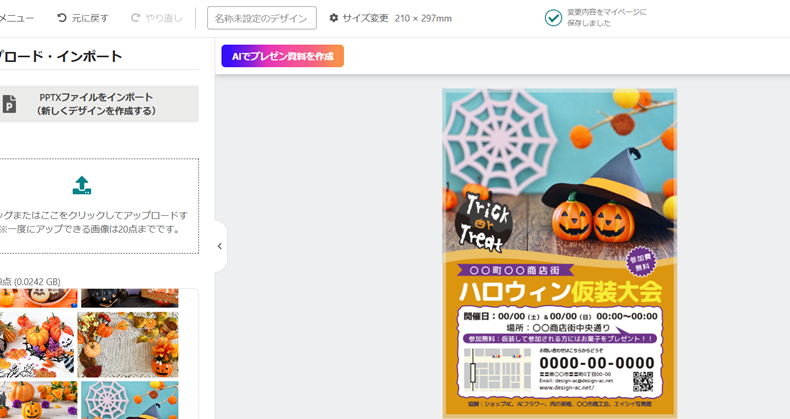Collapse the left side panel chevron

click(x=220, y=246)
